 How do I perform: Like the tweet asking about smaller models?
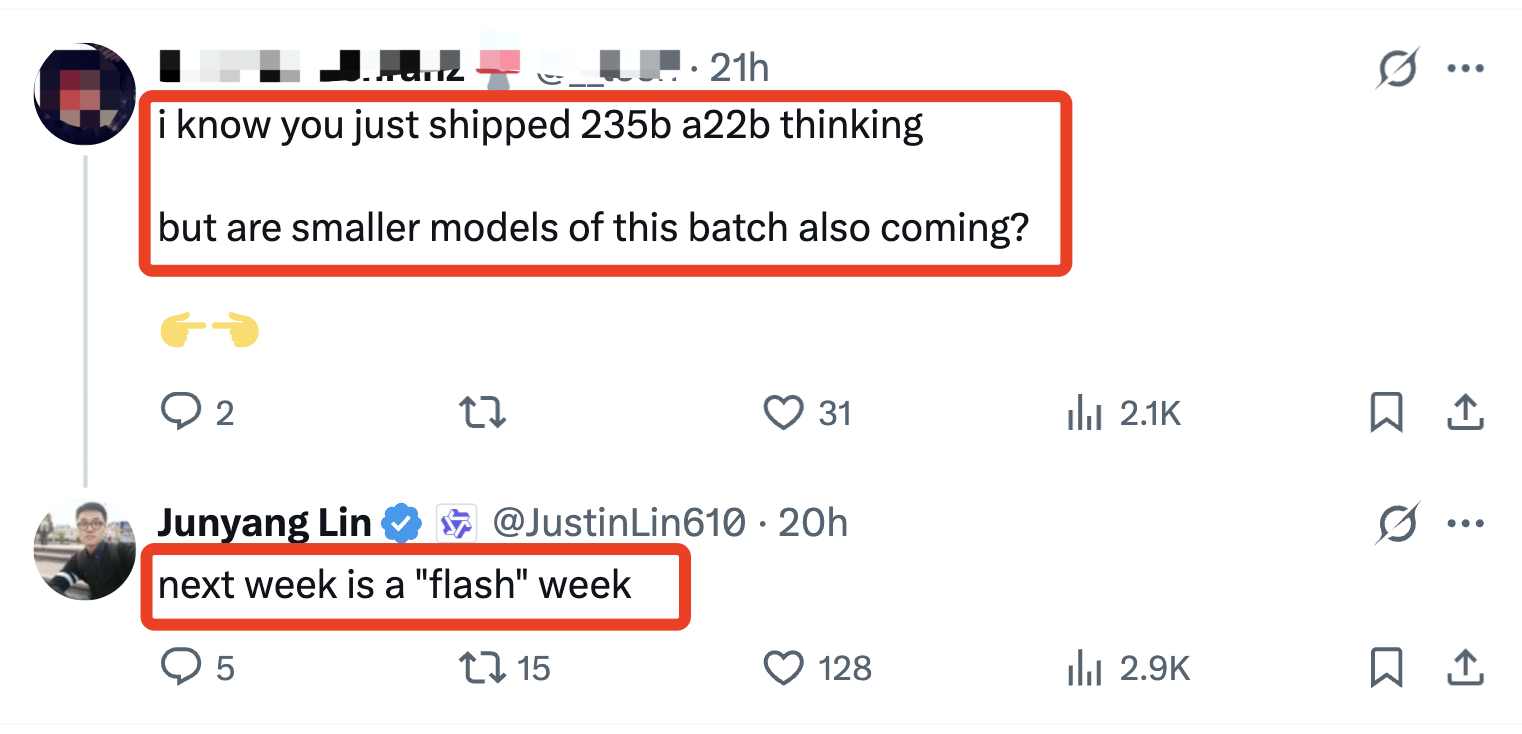point(784,412)
